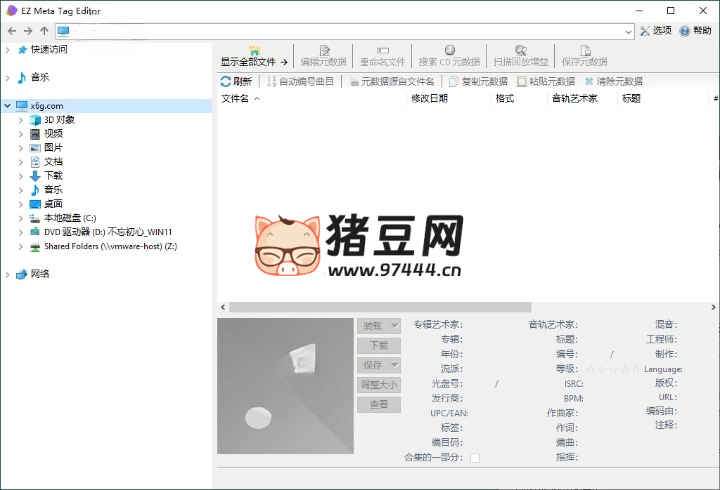
Task: Select the 图片 tree item
Action: point(53,148)
